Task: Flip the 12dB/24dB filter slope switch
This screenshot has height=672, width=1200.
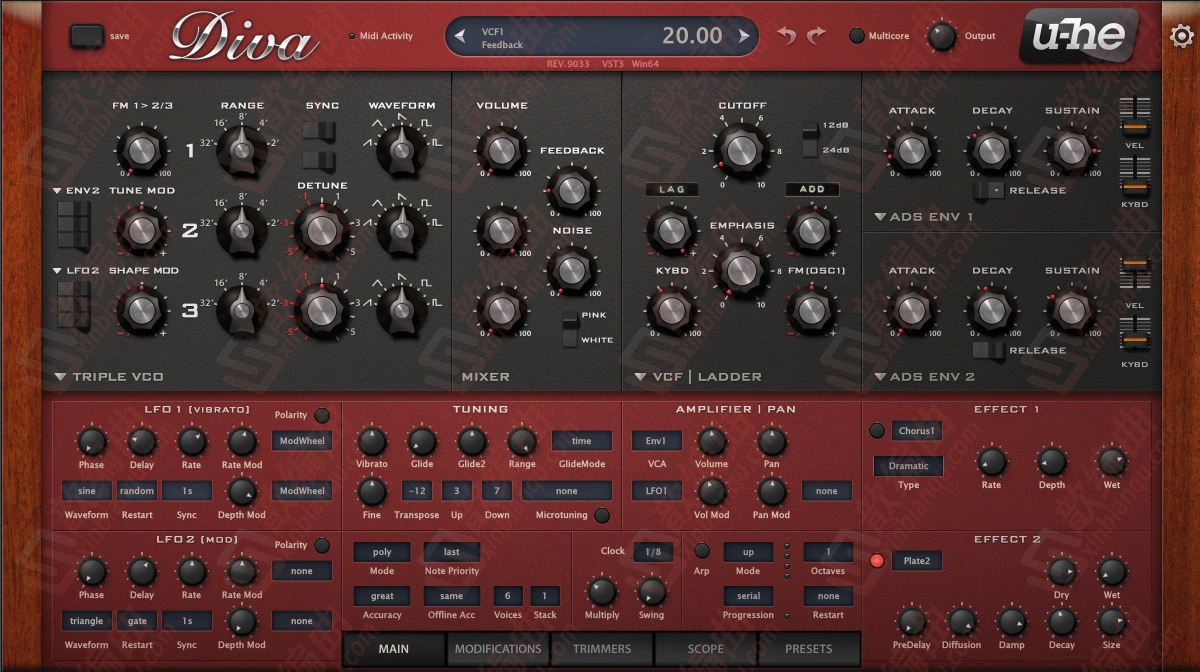Action: click(x=810, y=139)
